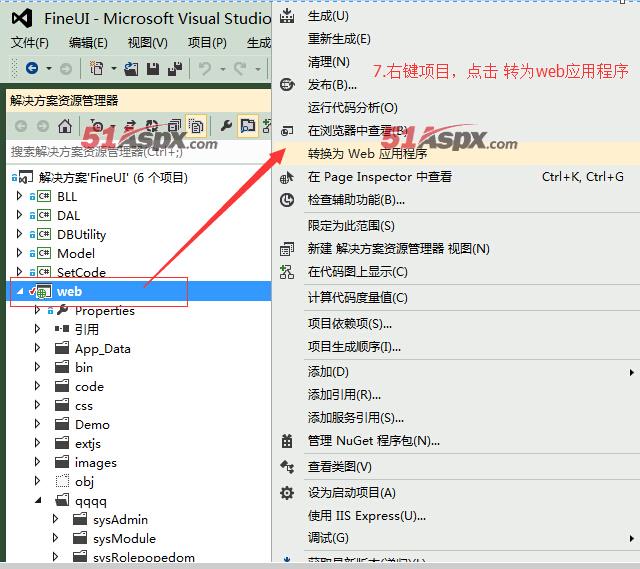
Task: Click the Open File folder icon
Action: (131, 69)
